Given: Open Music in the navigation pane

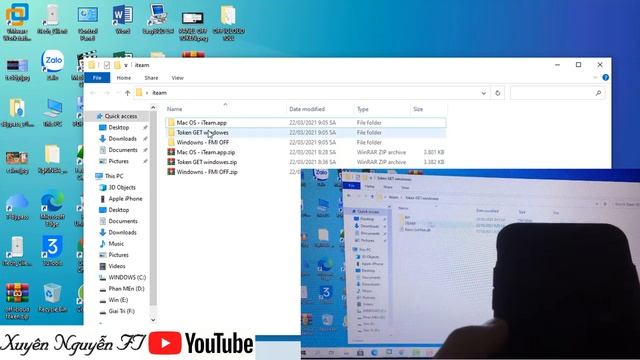Looking at the screenshot, I should coord(116,243).
